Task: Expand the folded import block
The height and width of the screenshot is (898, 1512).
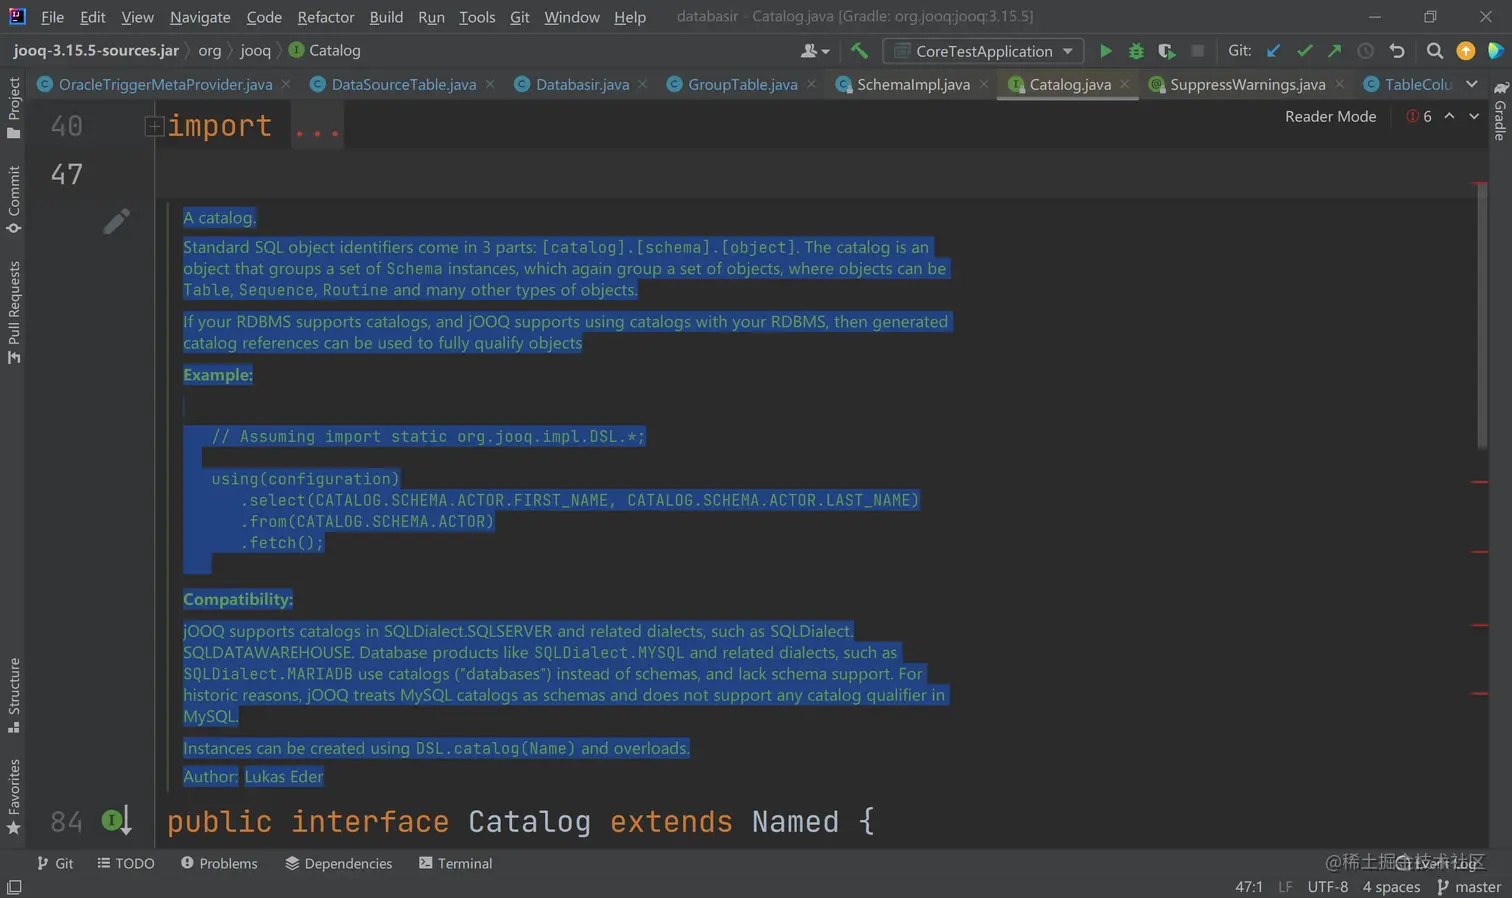Action: tap(154, 126)
